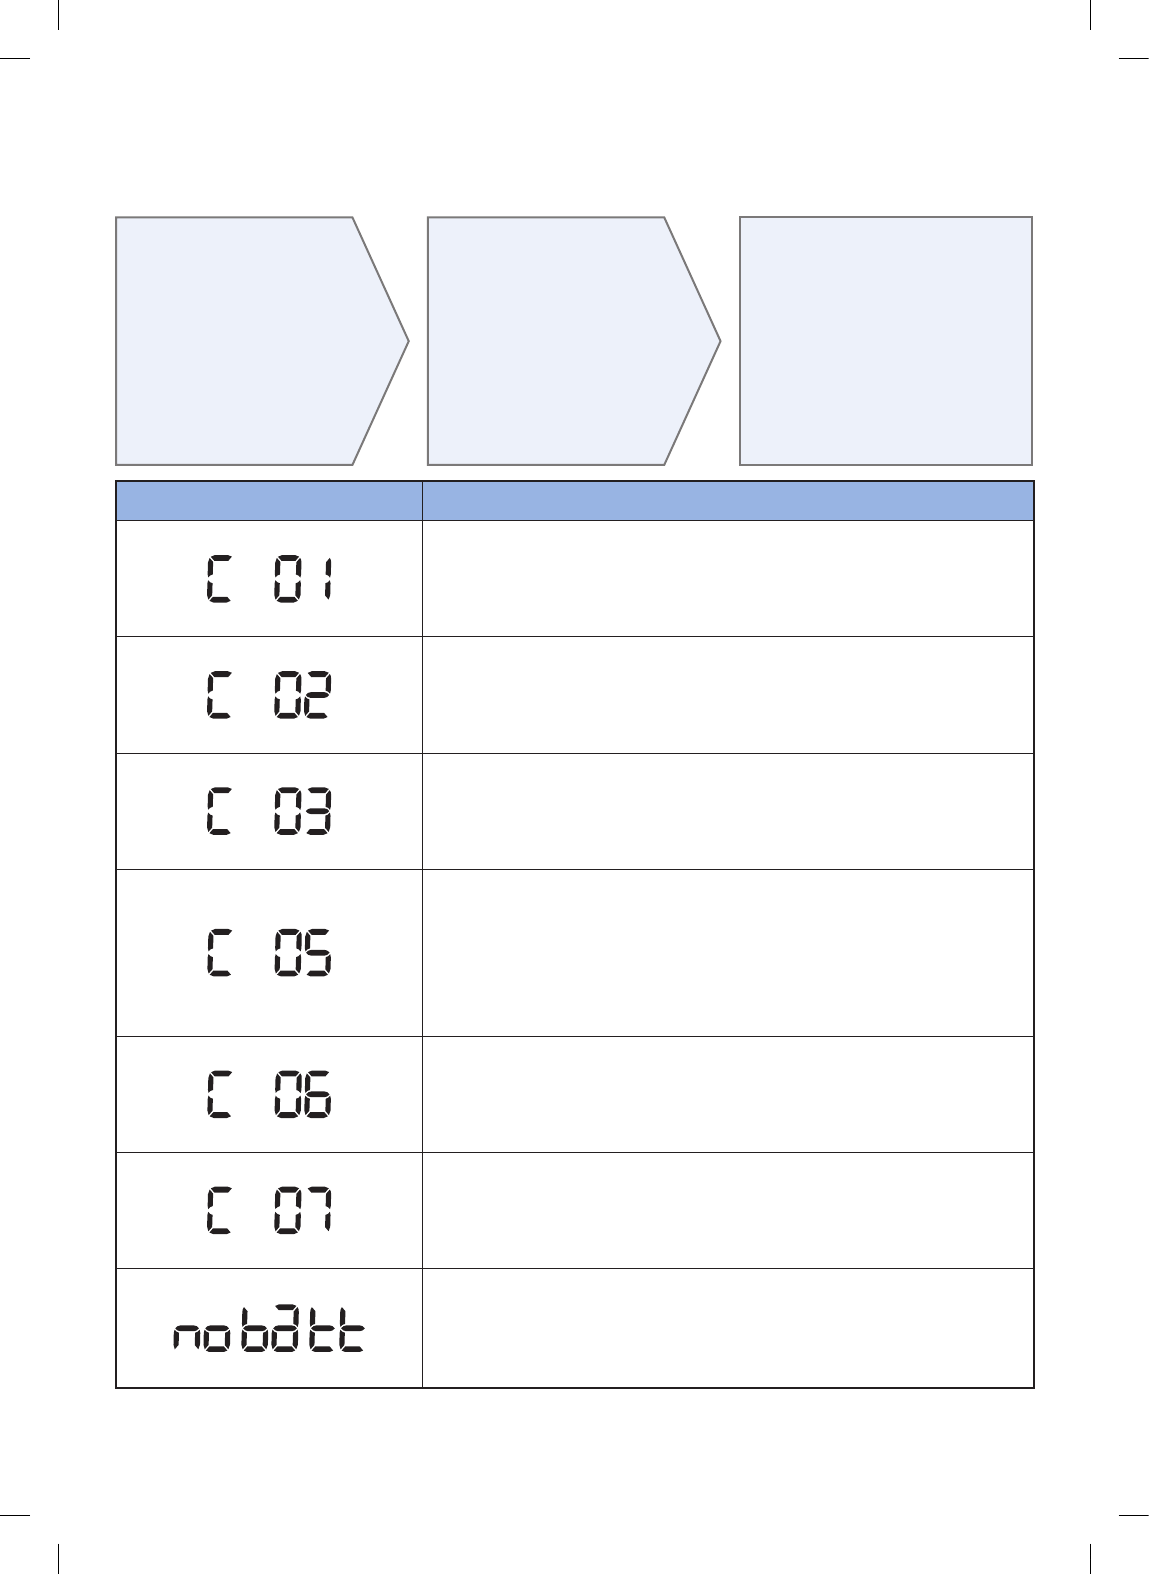The height and width of the screenshot is (1574, 1149).
Task: Click the C 03 segment display icon
Action: click(269, 812)
